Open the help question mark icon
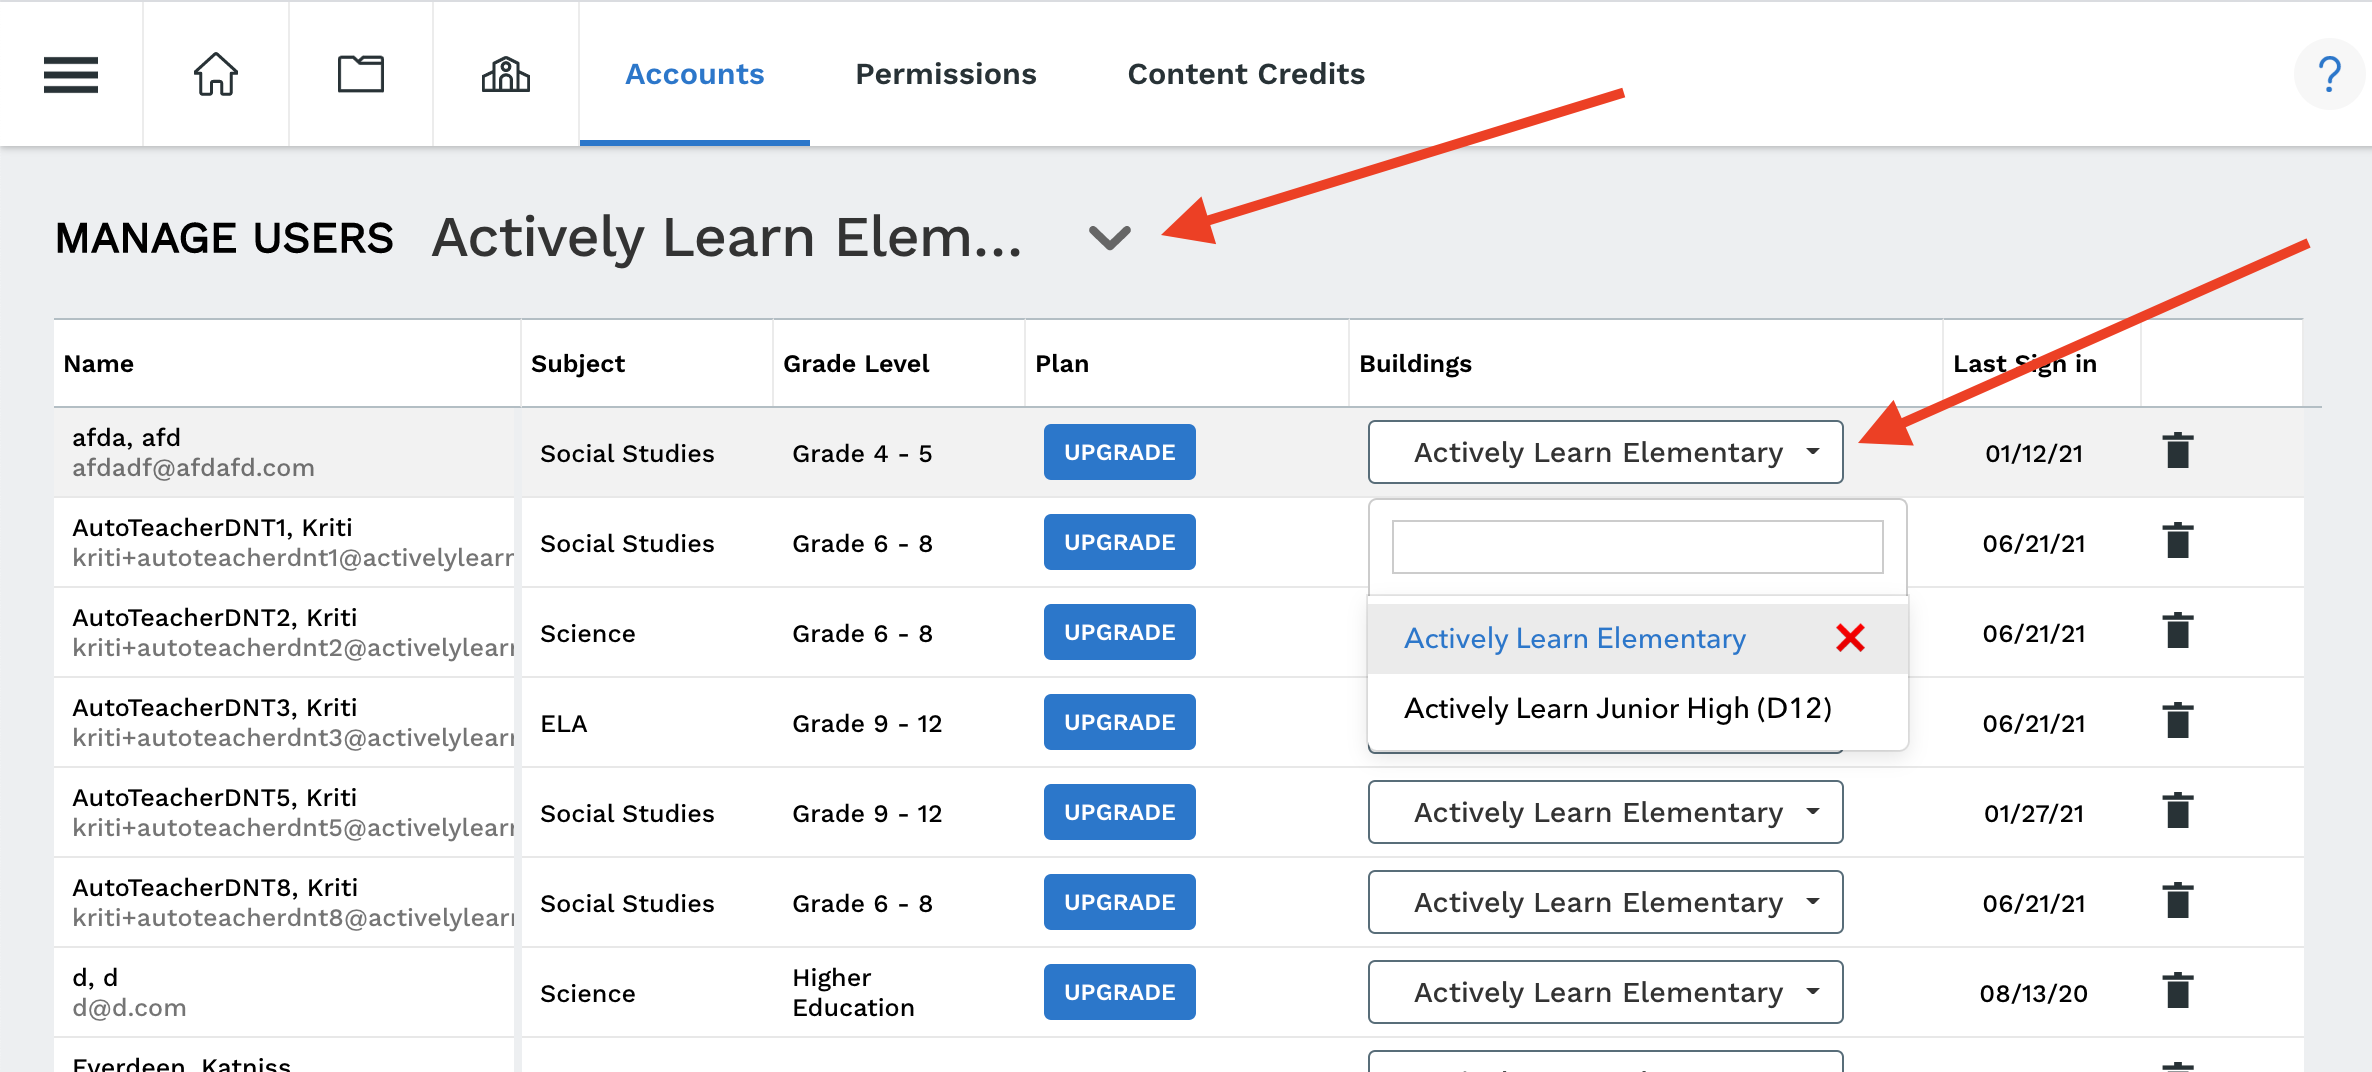 pos(2329,74)
